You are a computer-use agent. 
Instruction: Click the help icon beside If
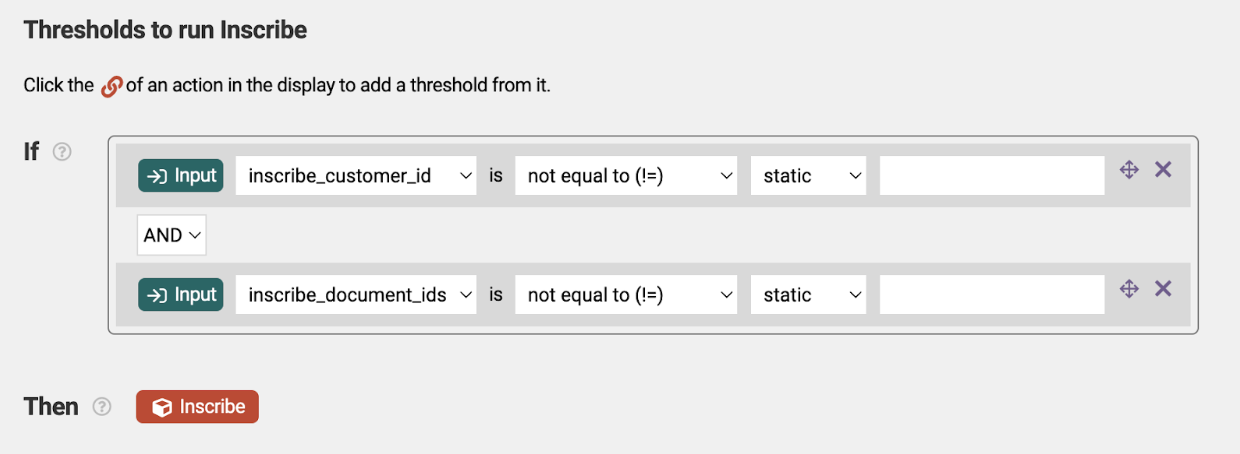[62, 152]
